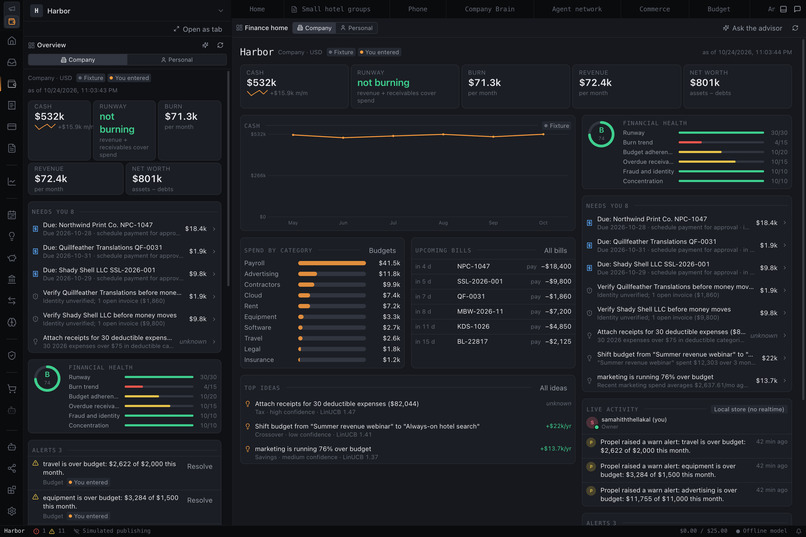Open the transfer arrows sidebar icon
806x537 pixels.
(x=11, y=301)
